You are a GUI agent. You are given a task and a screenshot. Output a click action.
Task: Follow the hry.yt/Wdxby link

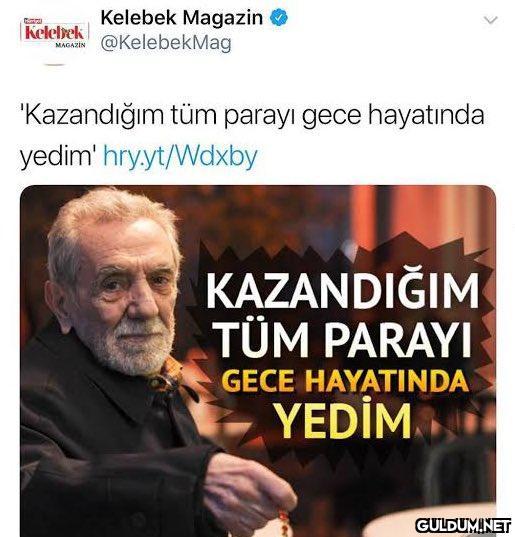[x=180, y=156]
